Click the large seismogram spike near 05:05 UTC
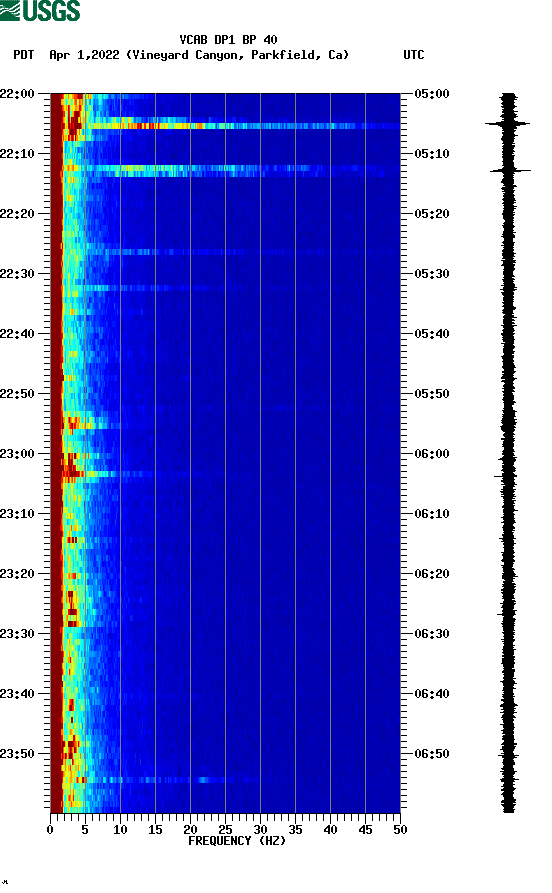This screenshot has width=552, height=893. [508, 123]
